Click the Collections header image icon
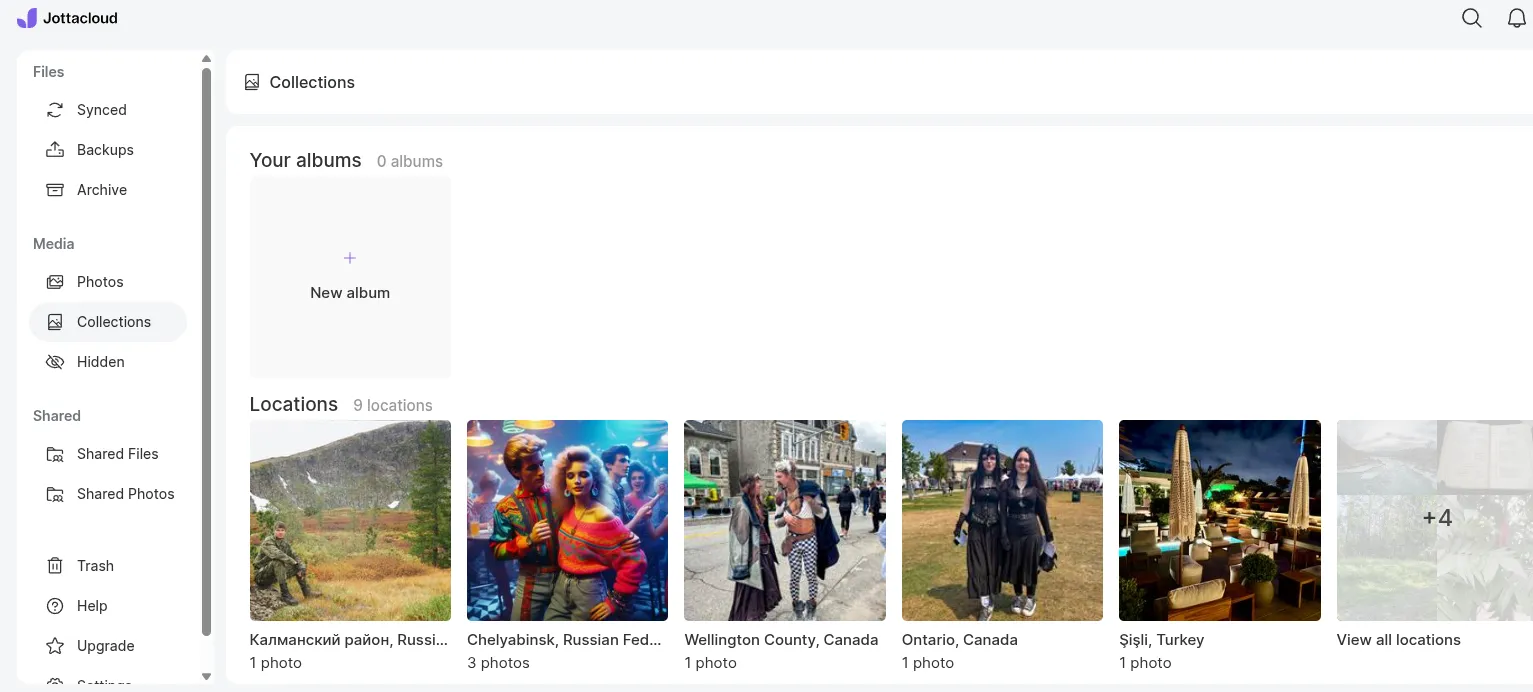 click(252, 82)
